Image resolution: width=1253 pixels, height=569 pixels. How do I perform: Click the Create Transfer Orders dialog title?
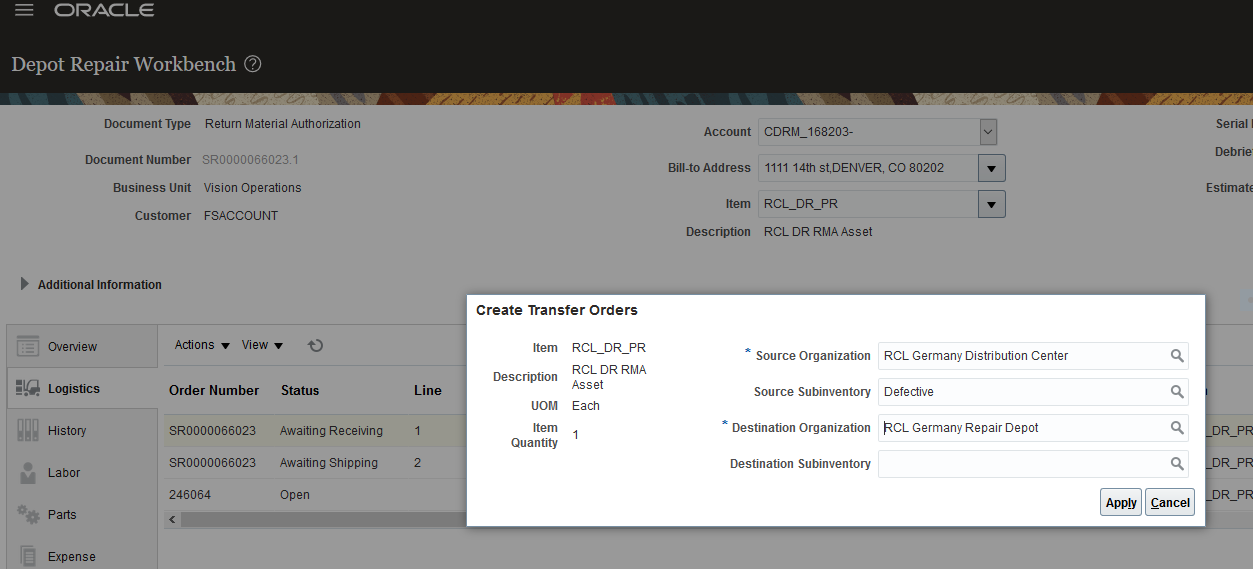[557, 310]
